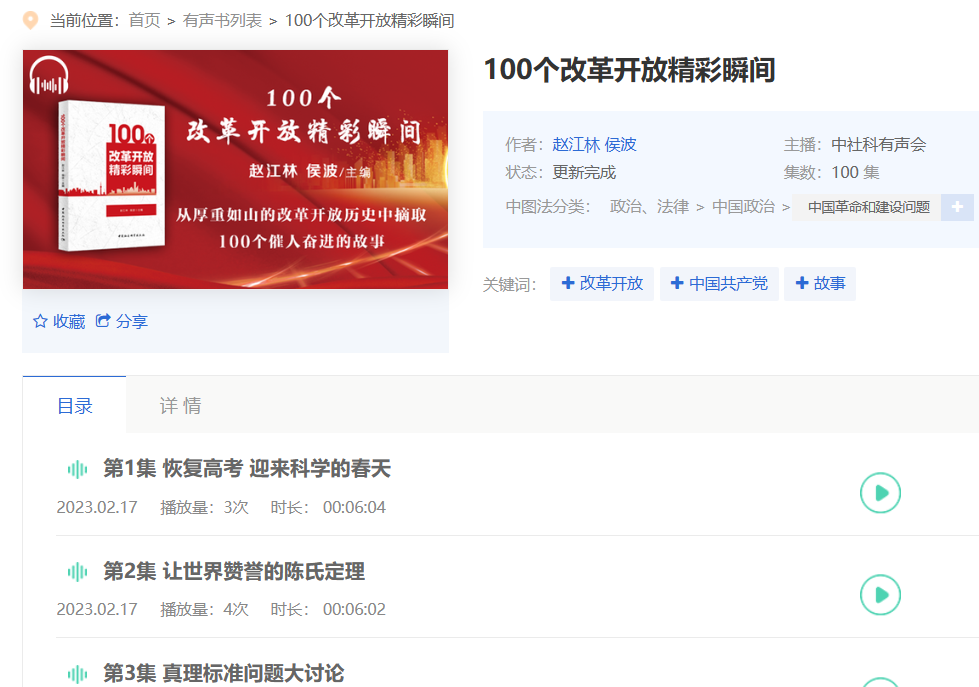Click the page title 100个改革开放精彩瞬间
Screen dimensions: 979x687
coord(629,69)
